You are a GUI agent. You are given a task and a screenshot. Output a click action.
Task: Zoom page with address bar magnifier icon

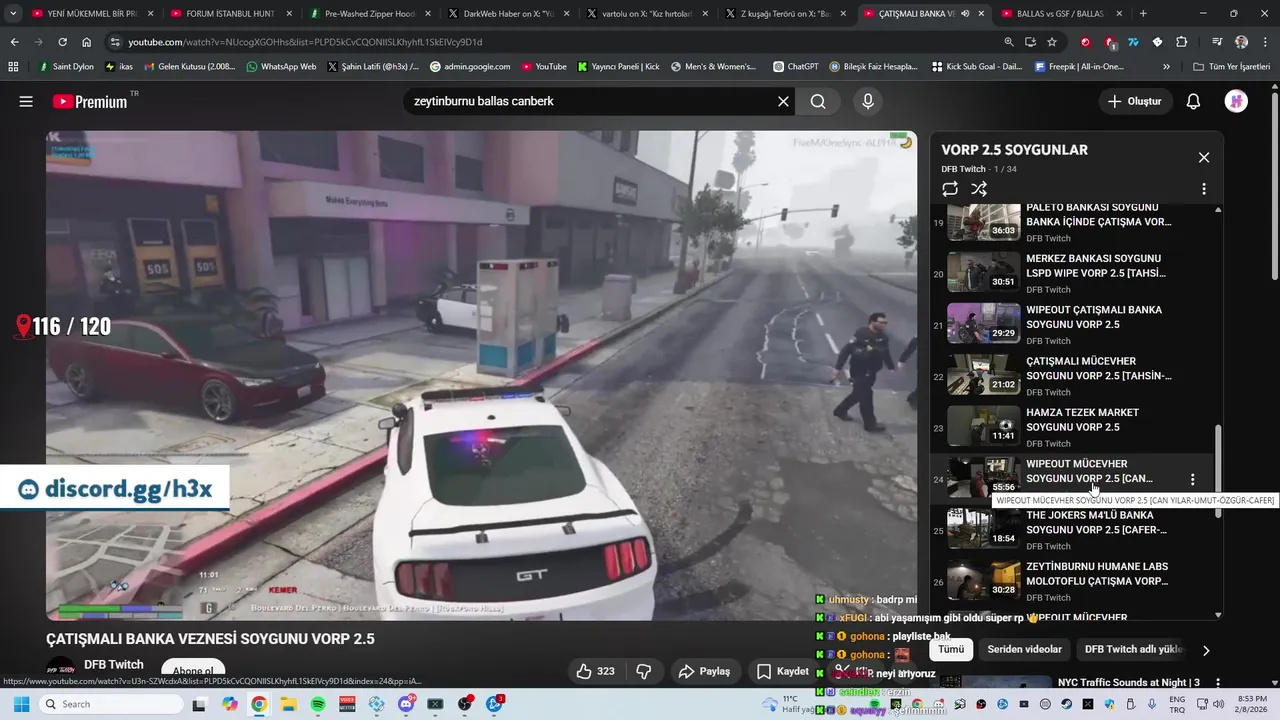click(1008, 42)
